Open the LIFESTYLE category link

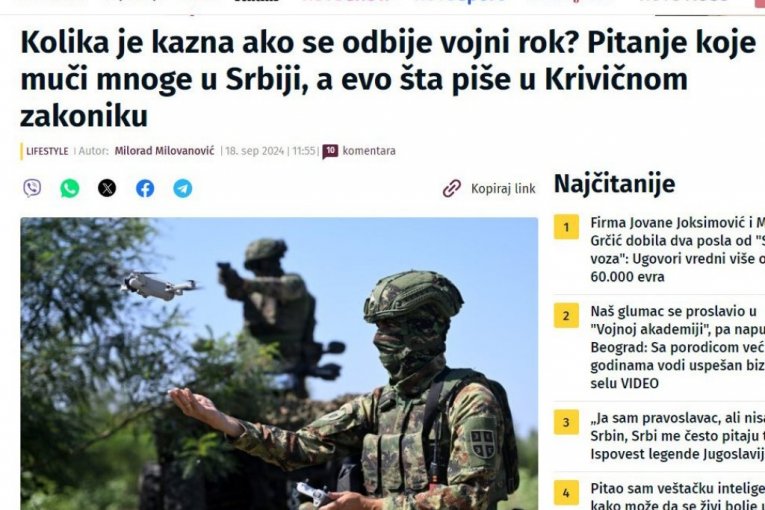tap(47, 151)
